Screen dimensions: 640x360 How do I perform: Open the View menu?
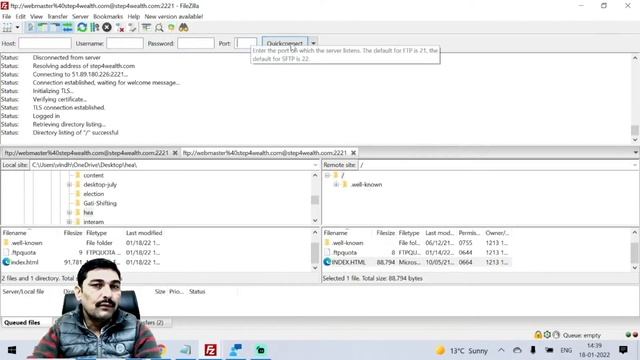[x=36, y=16]
